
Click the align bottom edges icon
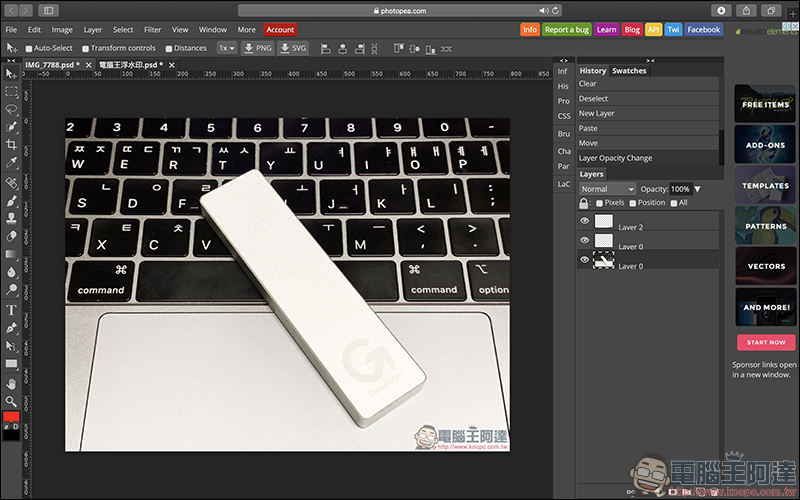pos(431,49)
